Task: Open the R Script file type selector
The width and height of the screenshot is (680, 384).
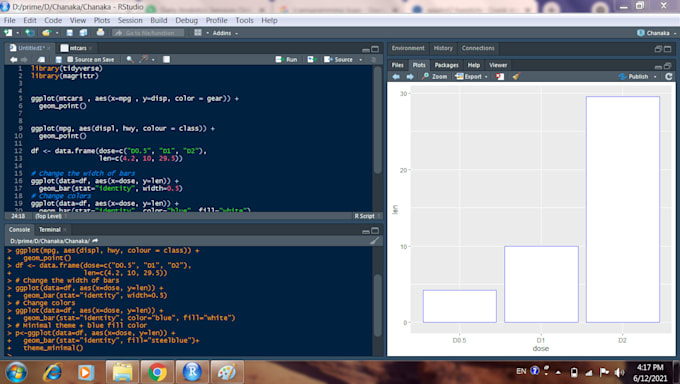Action: click(x=366, y=216)
